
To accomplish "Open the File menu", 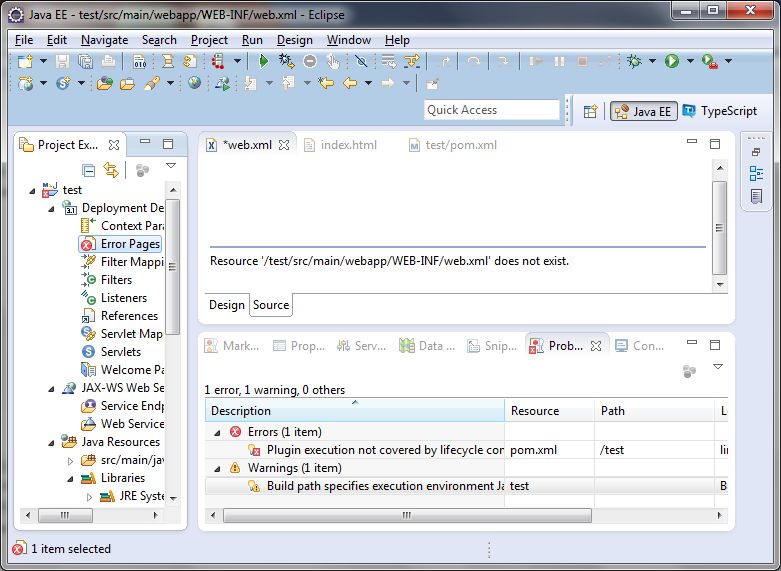I will [x=24, y=40].
